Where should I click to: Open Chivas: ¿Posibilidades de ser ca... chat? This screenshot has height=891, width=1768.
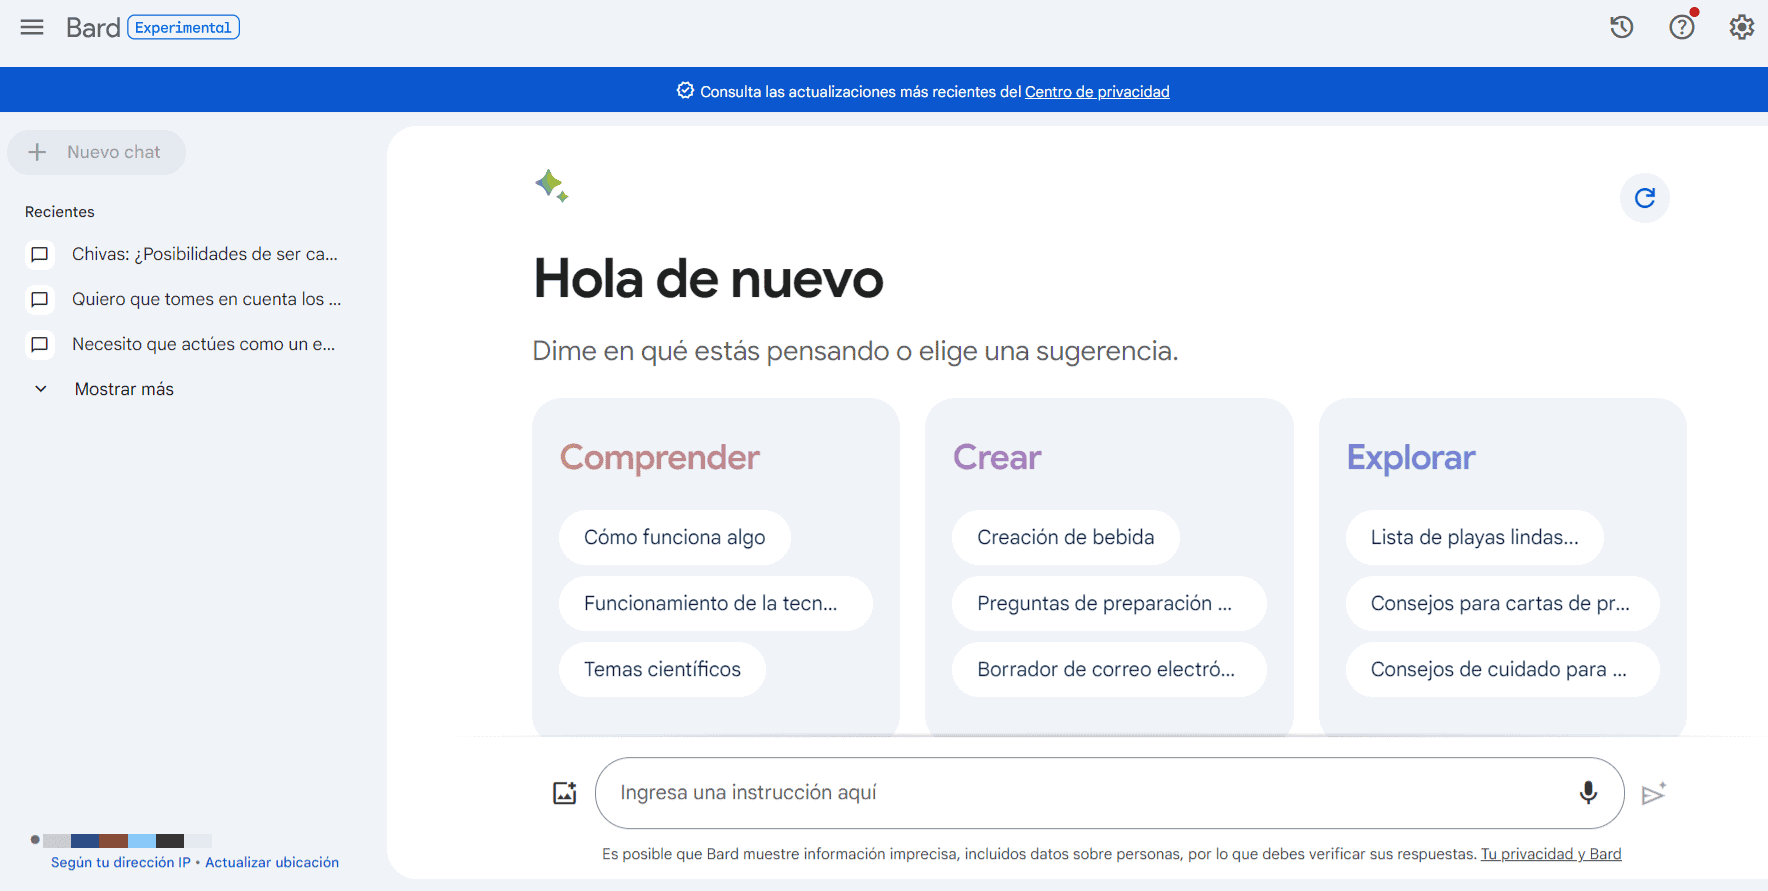[205, 254]
